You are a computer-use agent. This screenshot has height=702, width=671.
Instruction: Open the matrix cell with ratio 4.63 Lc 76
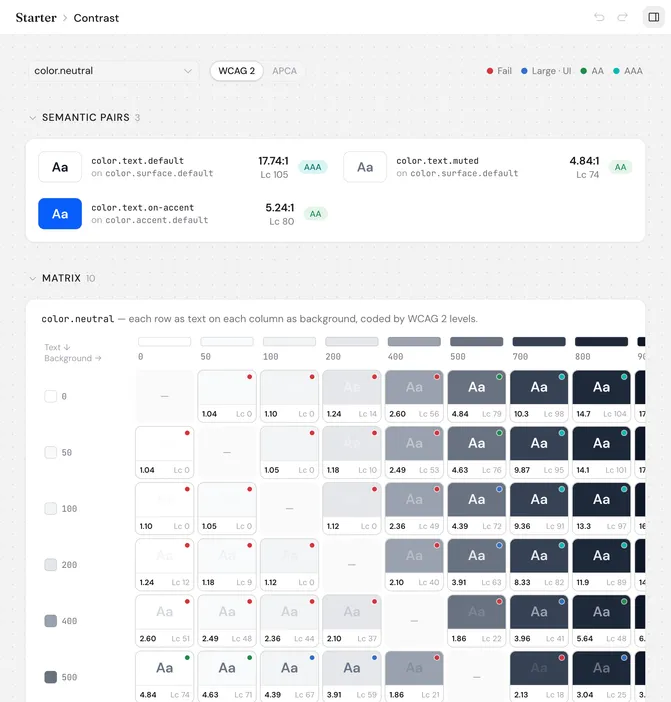[x=476, y=452]
